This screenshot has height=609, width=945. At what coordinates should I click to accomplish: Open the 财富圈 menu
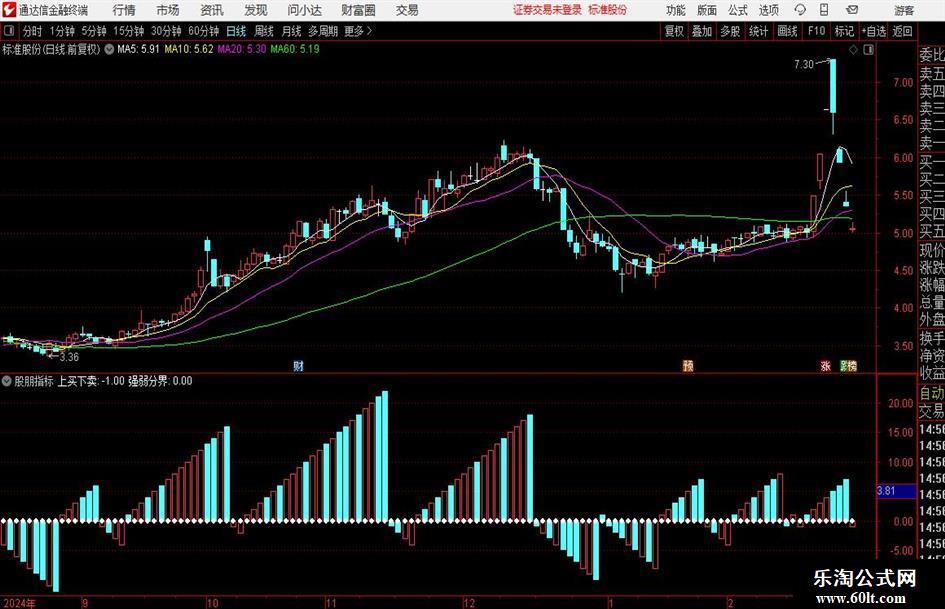358,10
